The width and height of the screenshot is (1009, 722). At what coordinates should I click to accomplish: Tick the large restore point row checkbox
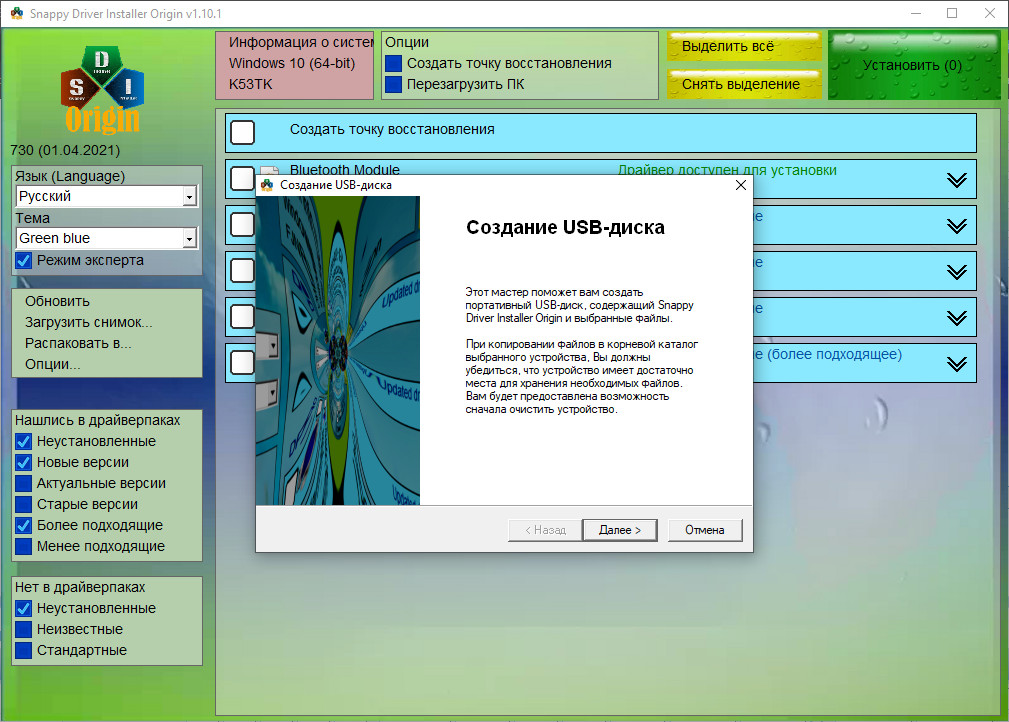click(243, 132)
